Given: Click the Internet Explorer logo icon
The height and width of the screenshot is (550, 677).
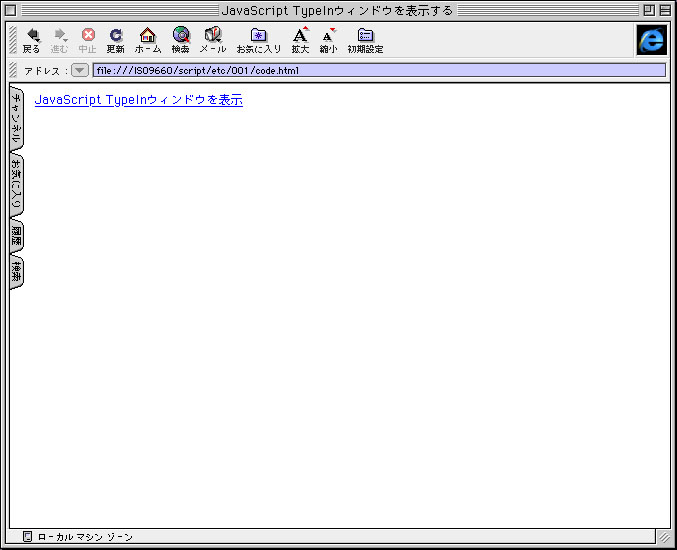Looking at the screenshot, I should (651, 40).
